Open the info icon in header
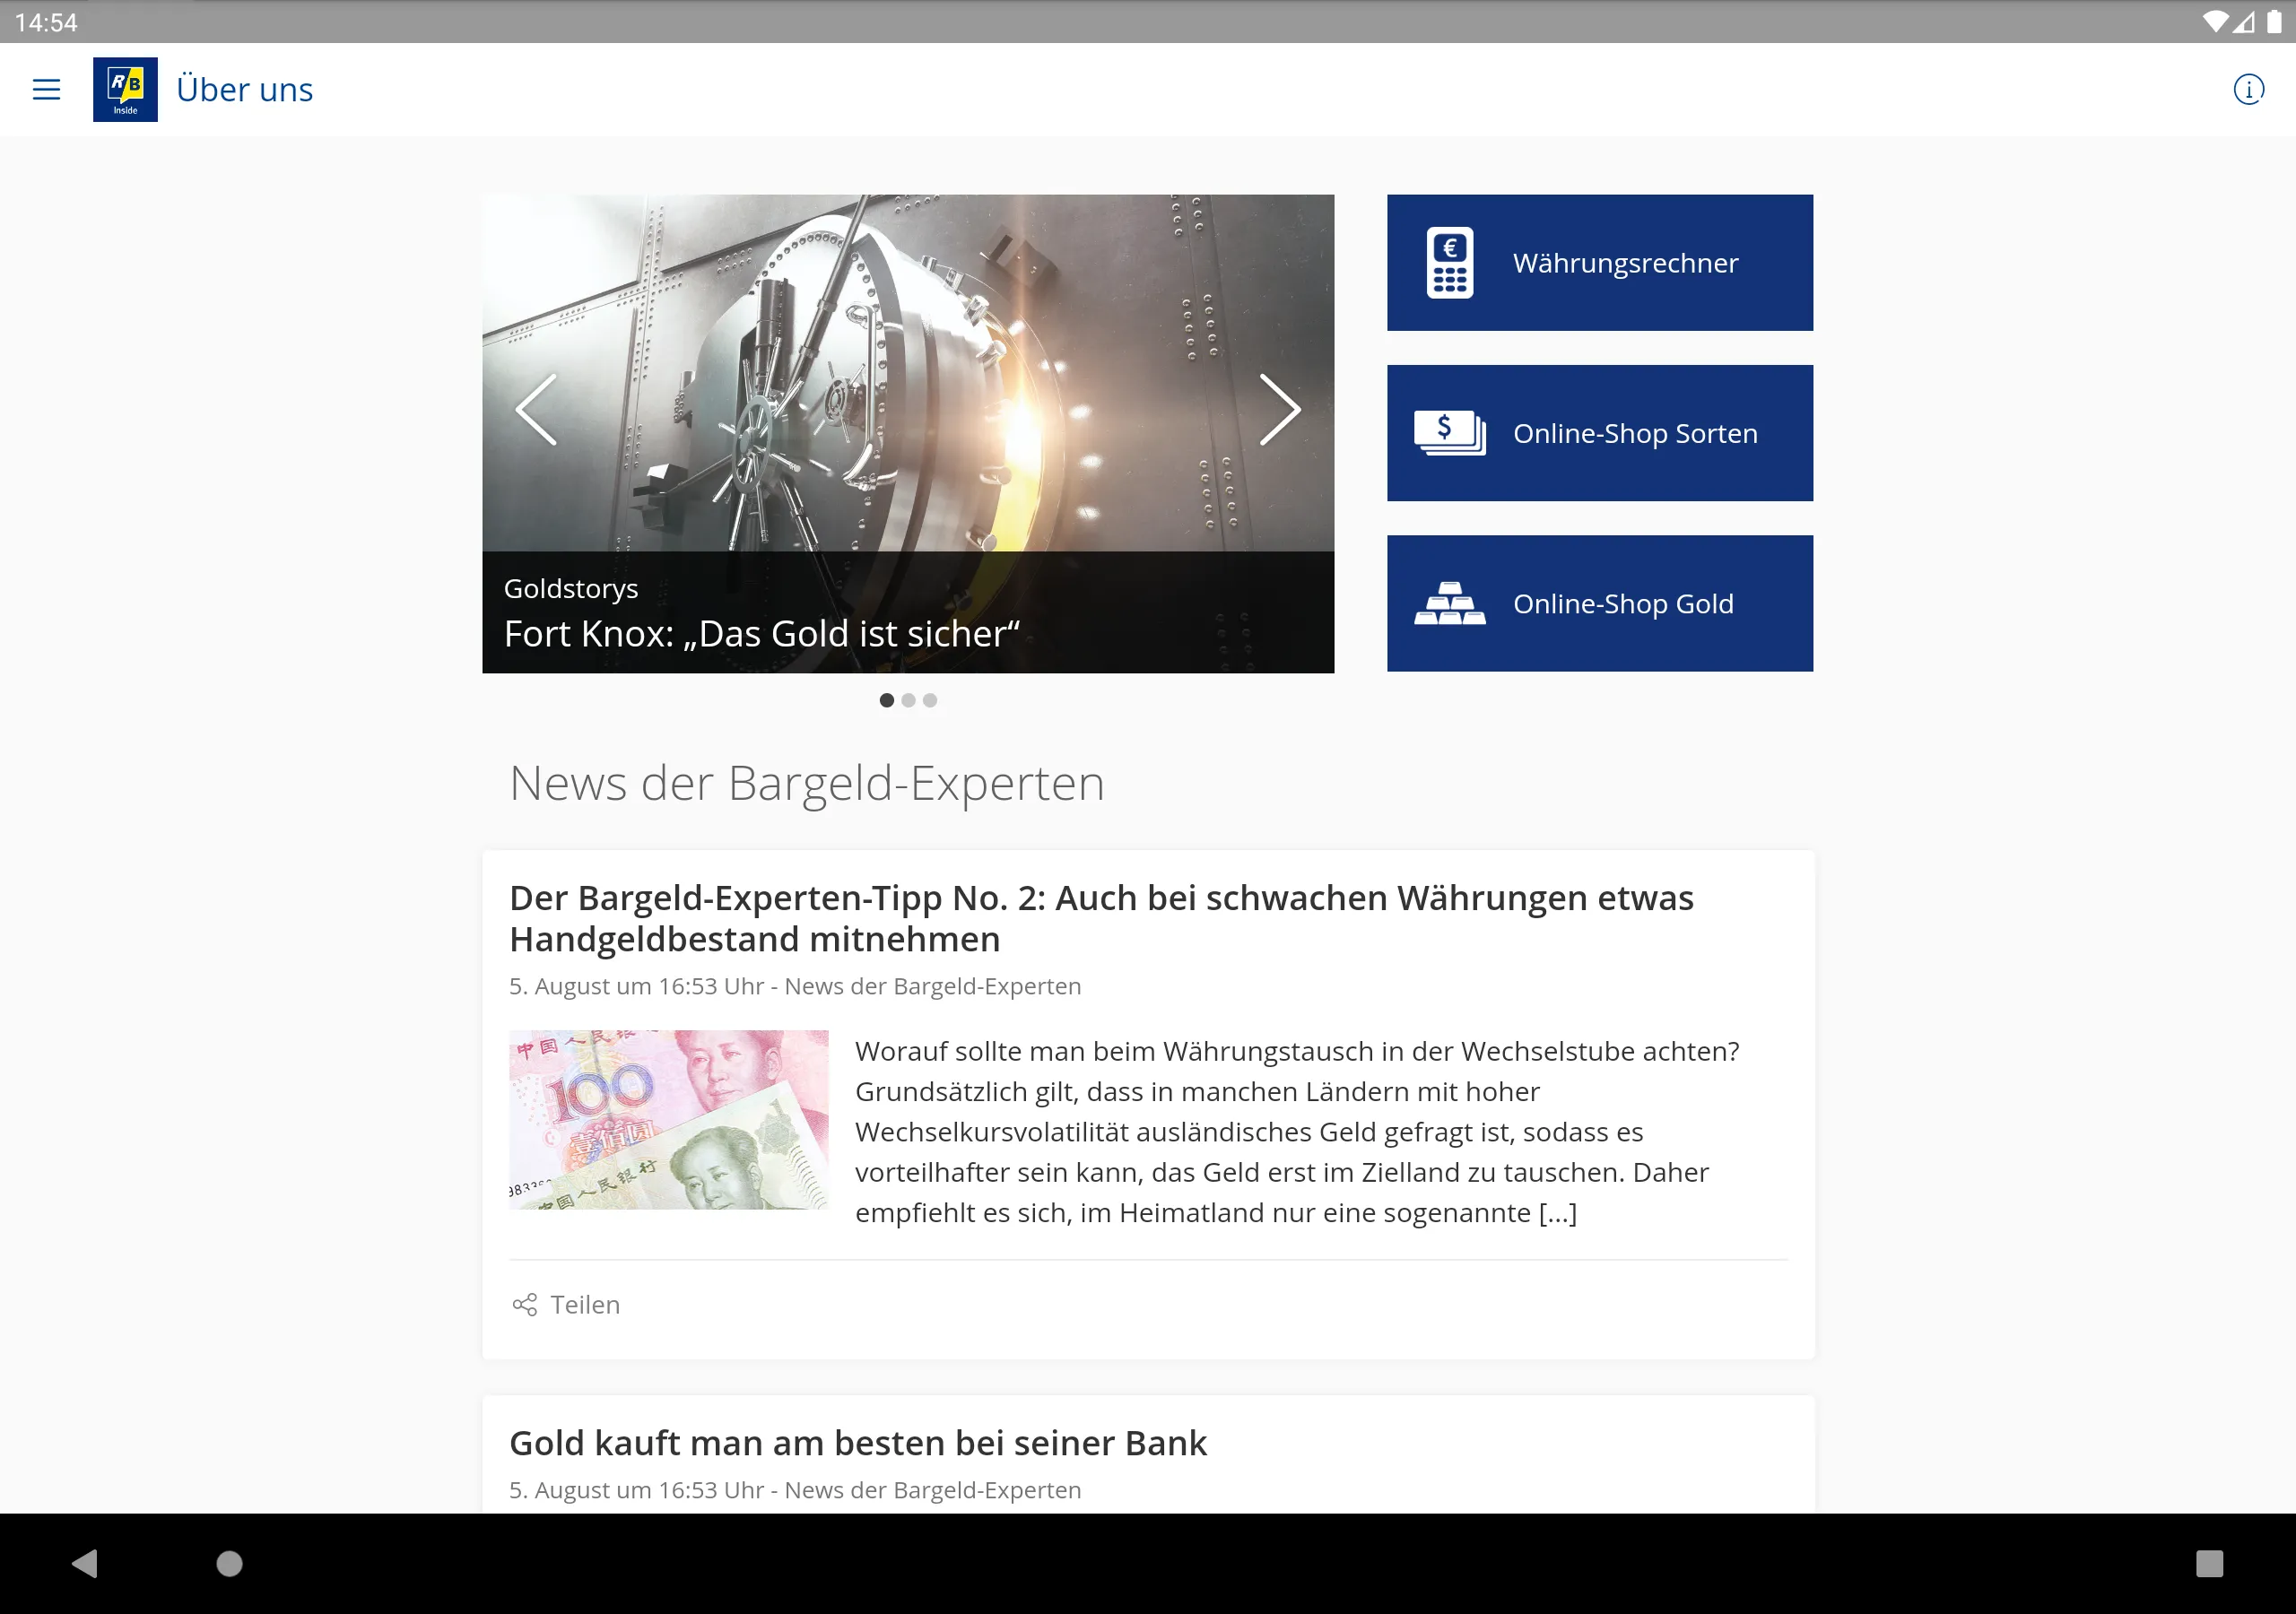This screenshot has height=1614, width=2296. click(x=2248, y=90)
